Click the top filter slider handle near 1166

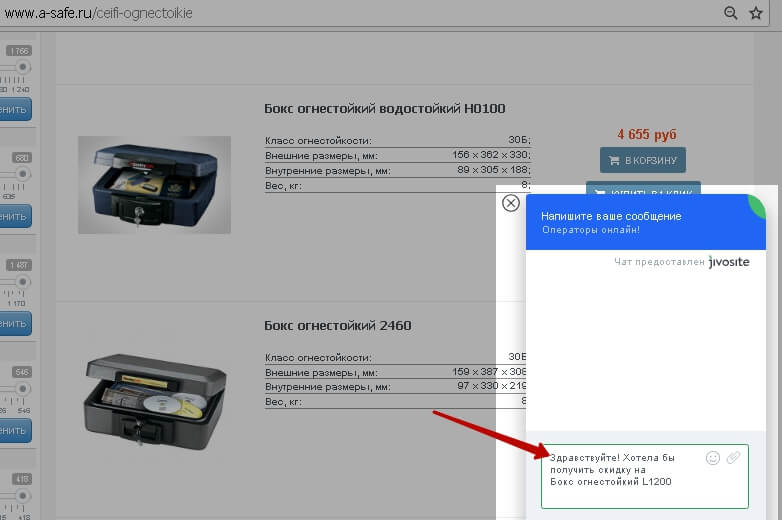click(x=21, y=67)
